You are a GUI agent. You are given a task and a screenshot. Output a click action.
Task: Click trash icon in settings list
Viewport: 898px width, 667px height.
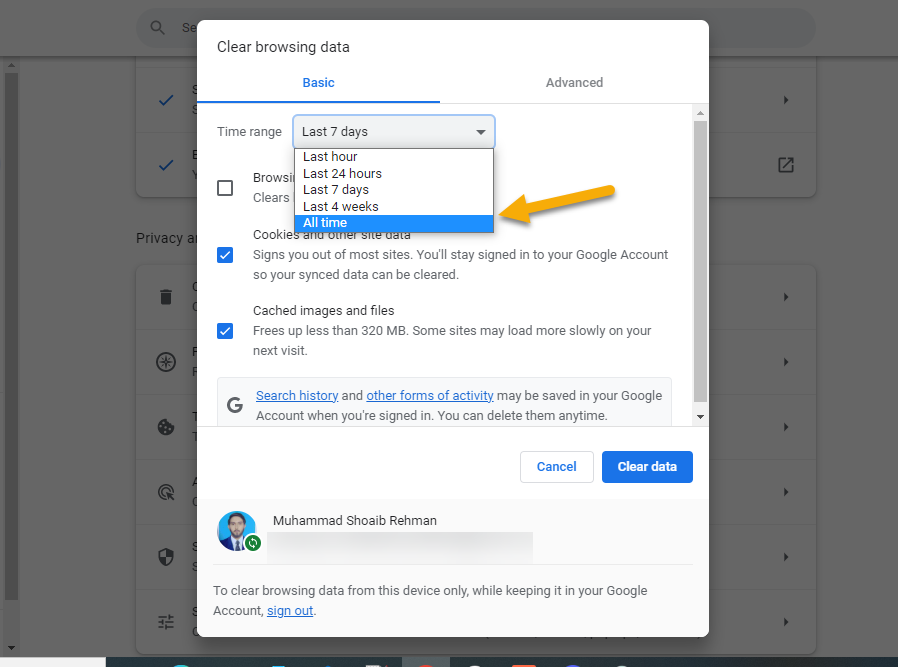[x=166, y=297]
